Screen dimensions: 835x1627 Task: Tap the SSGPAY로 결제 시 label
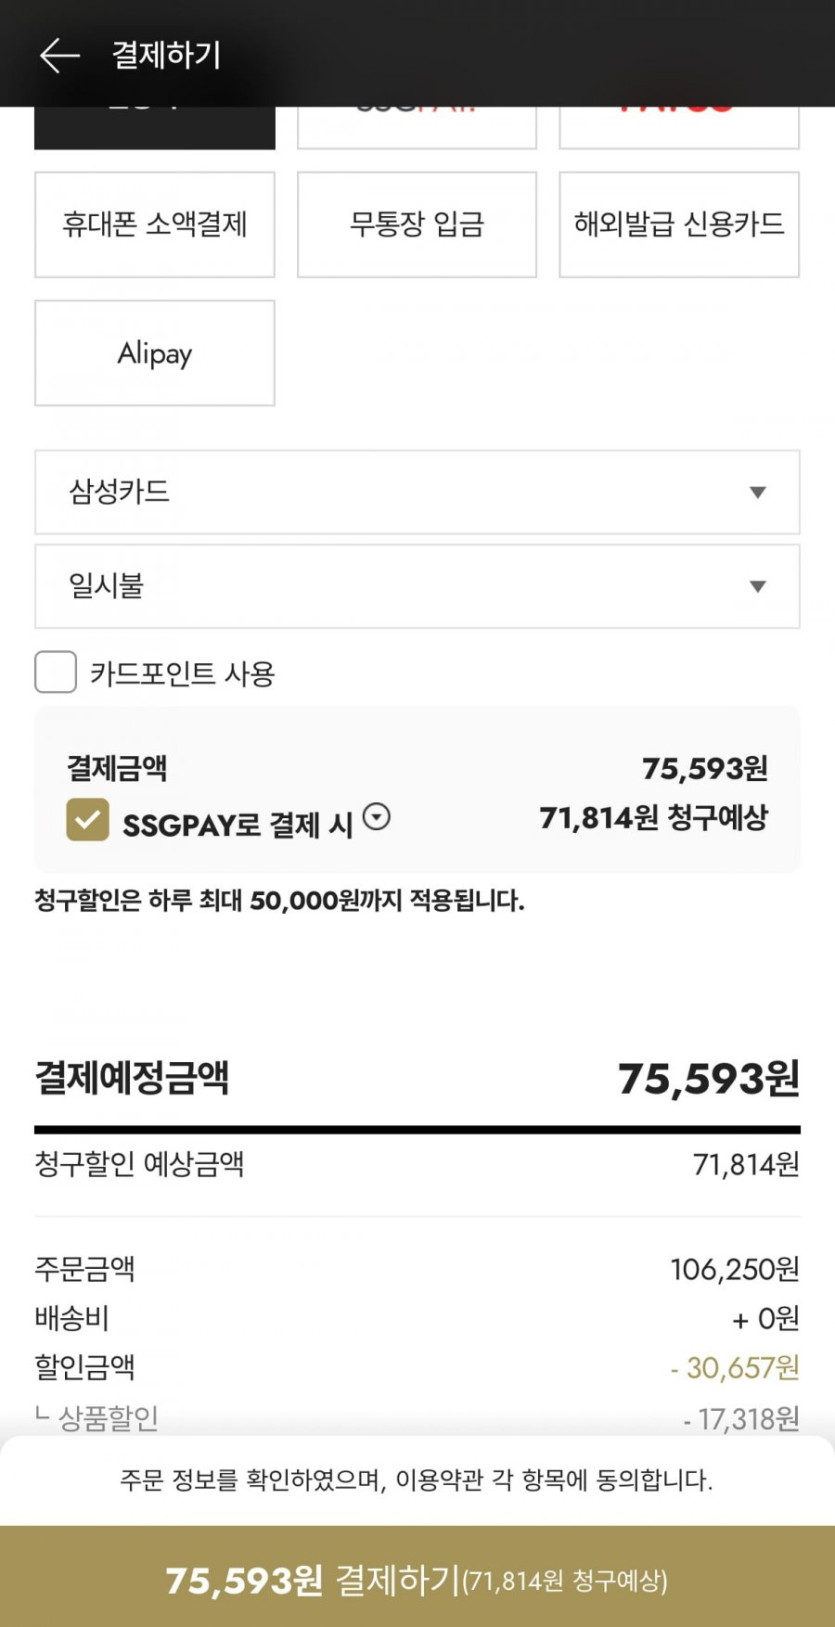coord(237,825)
